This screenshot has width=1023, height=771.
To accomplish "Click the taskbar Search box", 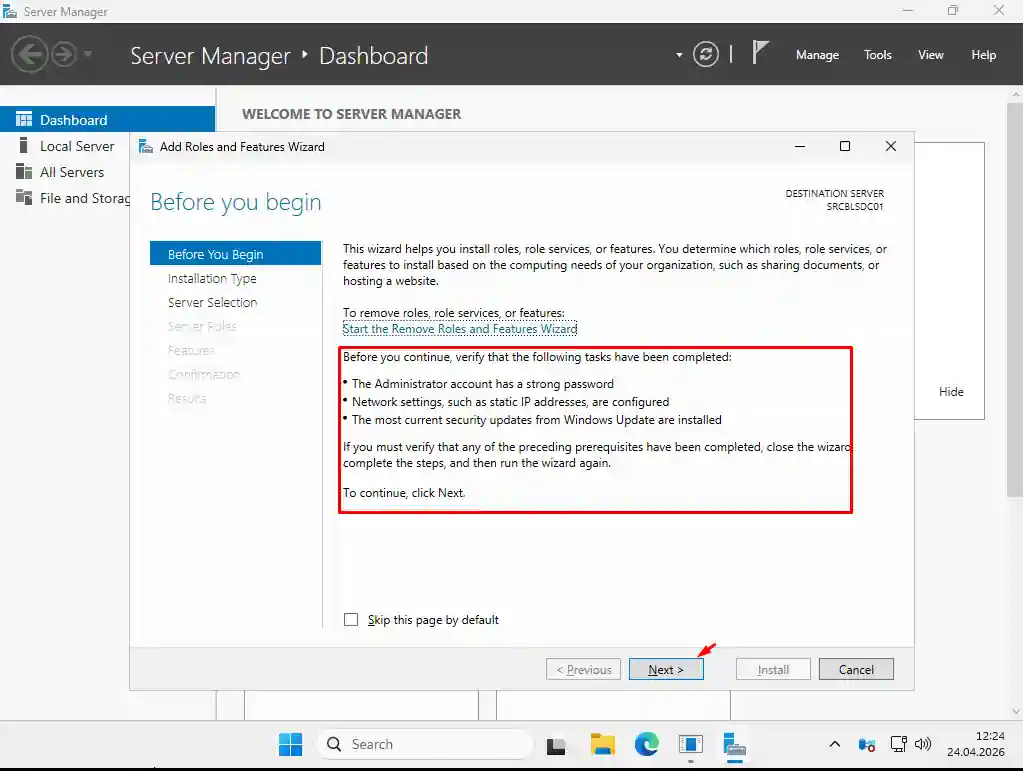I will 425,744.
